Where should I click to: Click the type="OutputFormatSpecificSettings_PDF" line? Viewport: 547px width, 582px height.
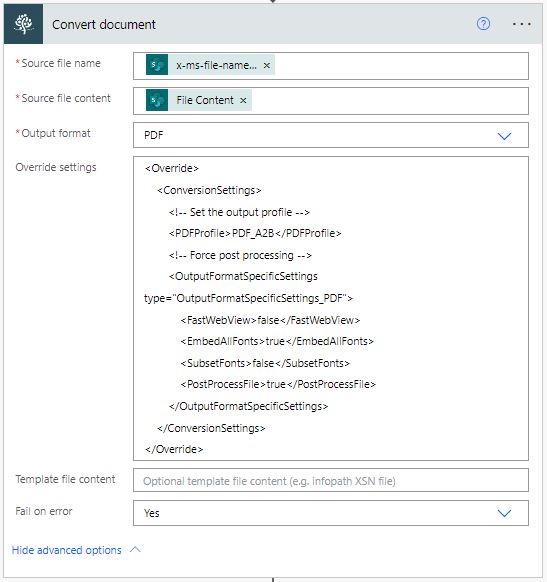pyautogui.click(x=248, y=298)
